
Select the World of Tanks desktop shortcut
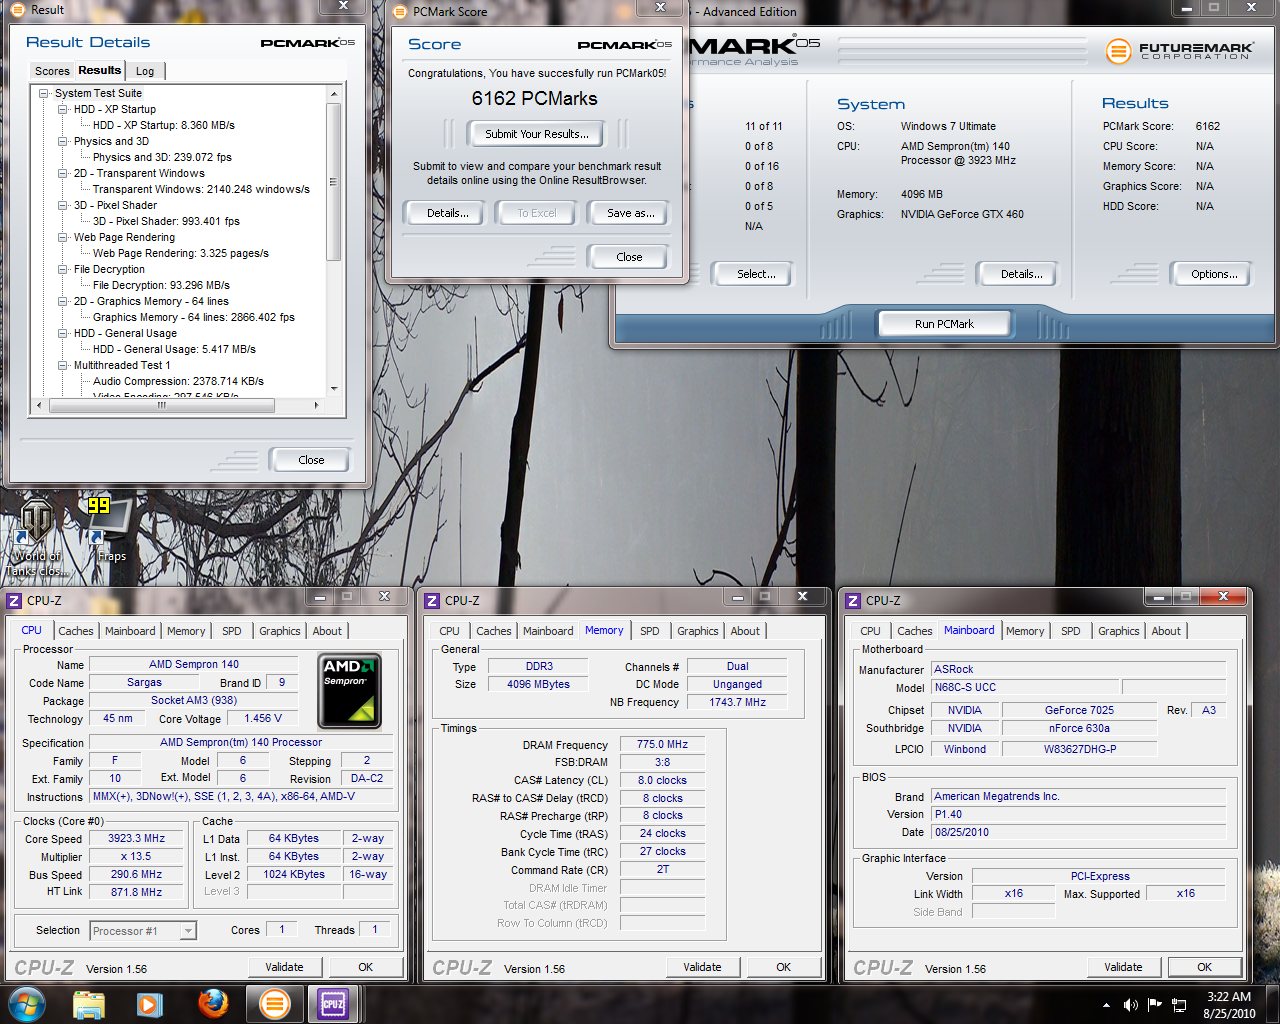37,537
